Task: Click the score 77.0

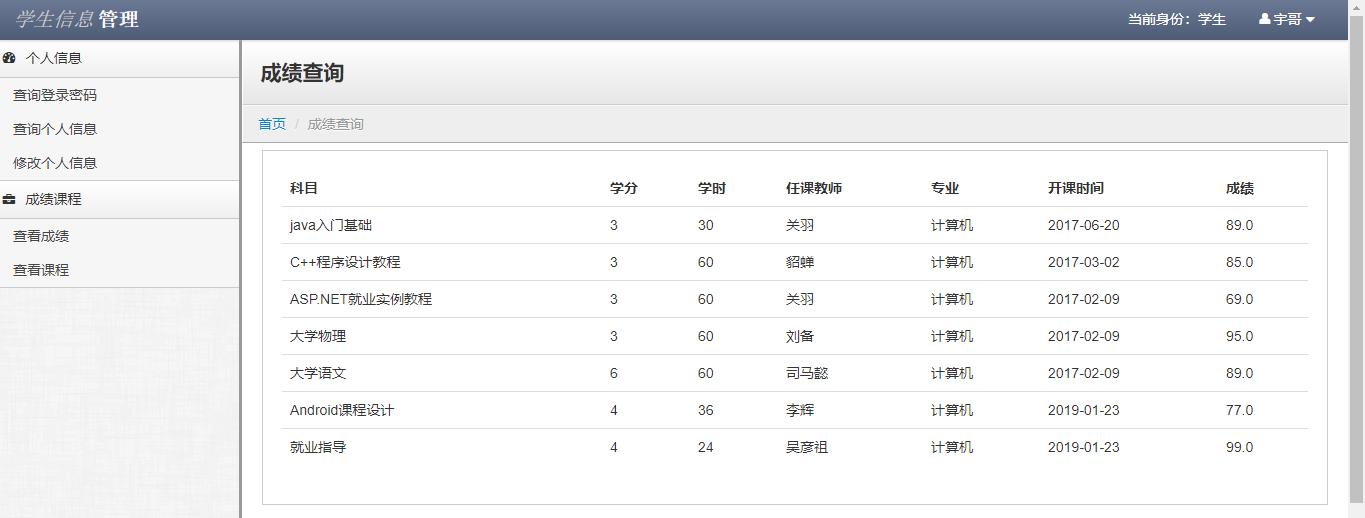Action: (x=1239, y=410)
